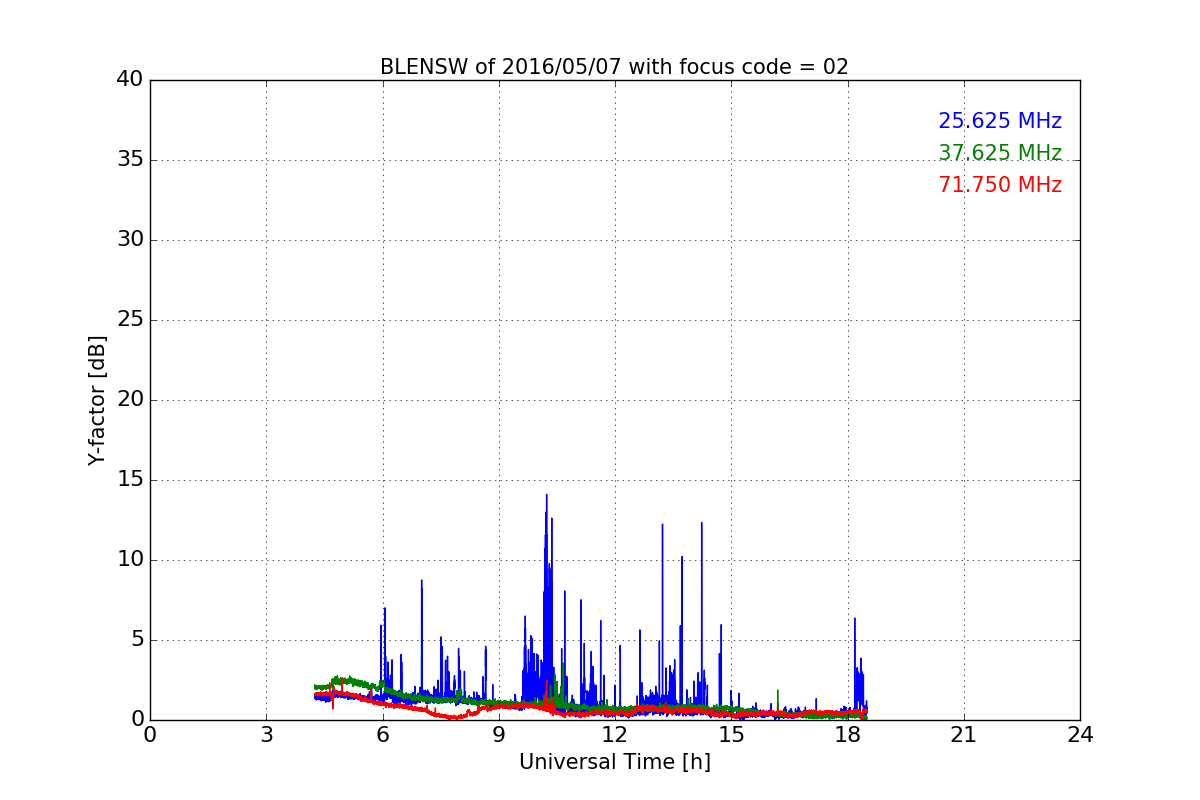Click the tallest blue peak near 14 dB
This screenshot has width=1200, height=800.
[x=546, y=496]
